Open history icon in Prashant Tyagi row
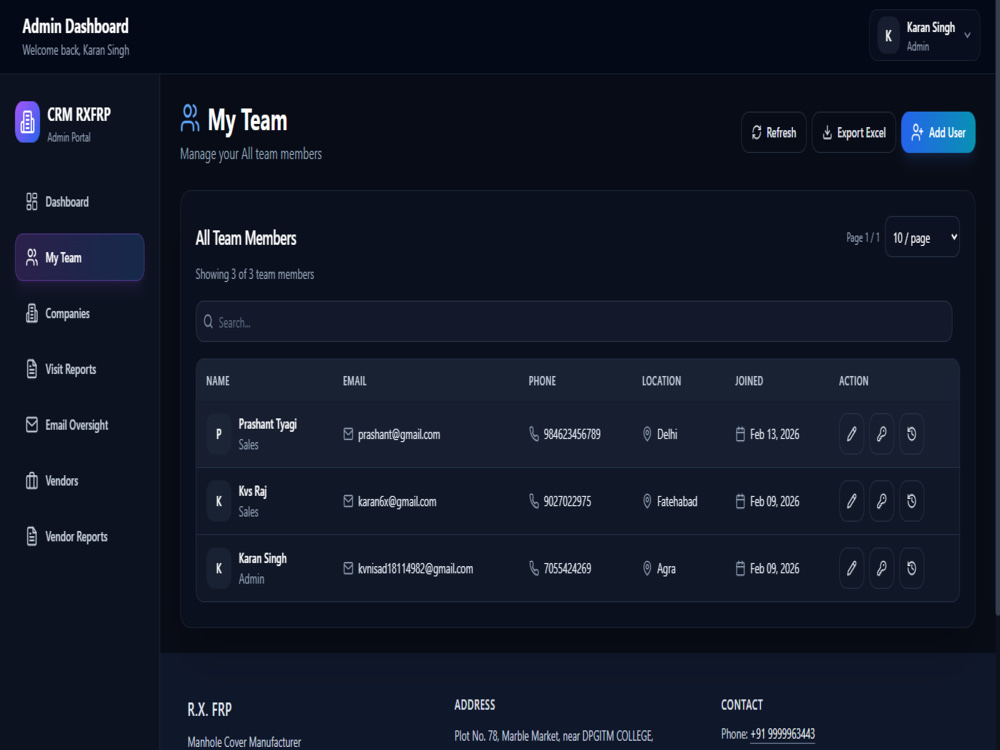Screen dimensions: 1000x750 tap(911, 434)
